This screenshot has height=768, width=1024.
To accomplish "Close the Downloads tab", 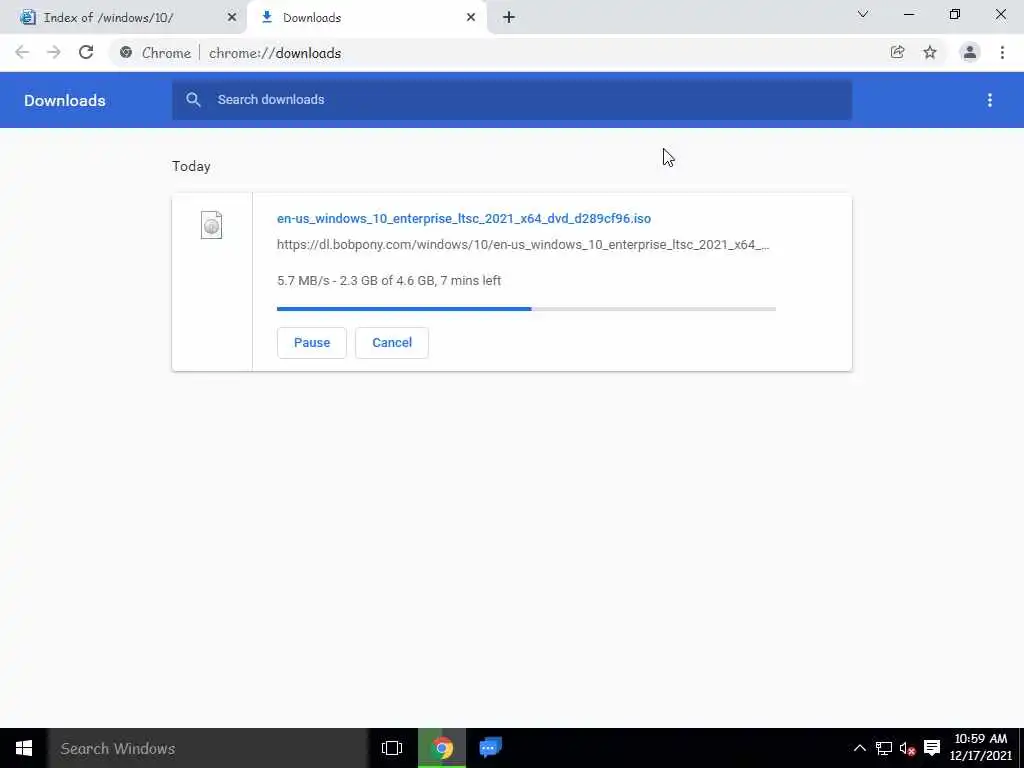I will (x=471, y=18).
